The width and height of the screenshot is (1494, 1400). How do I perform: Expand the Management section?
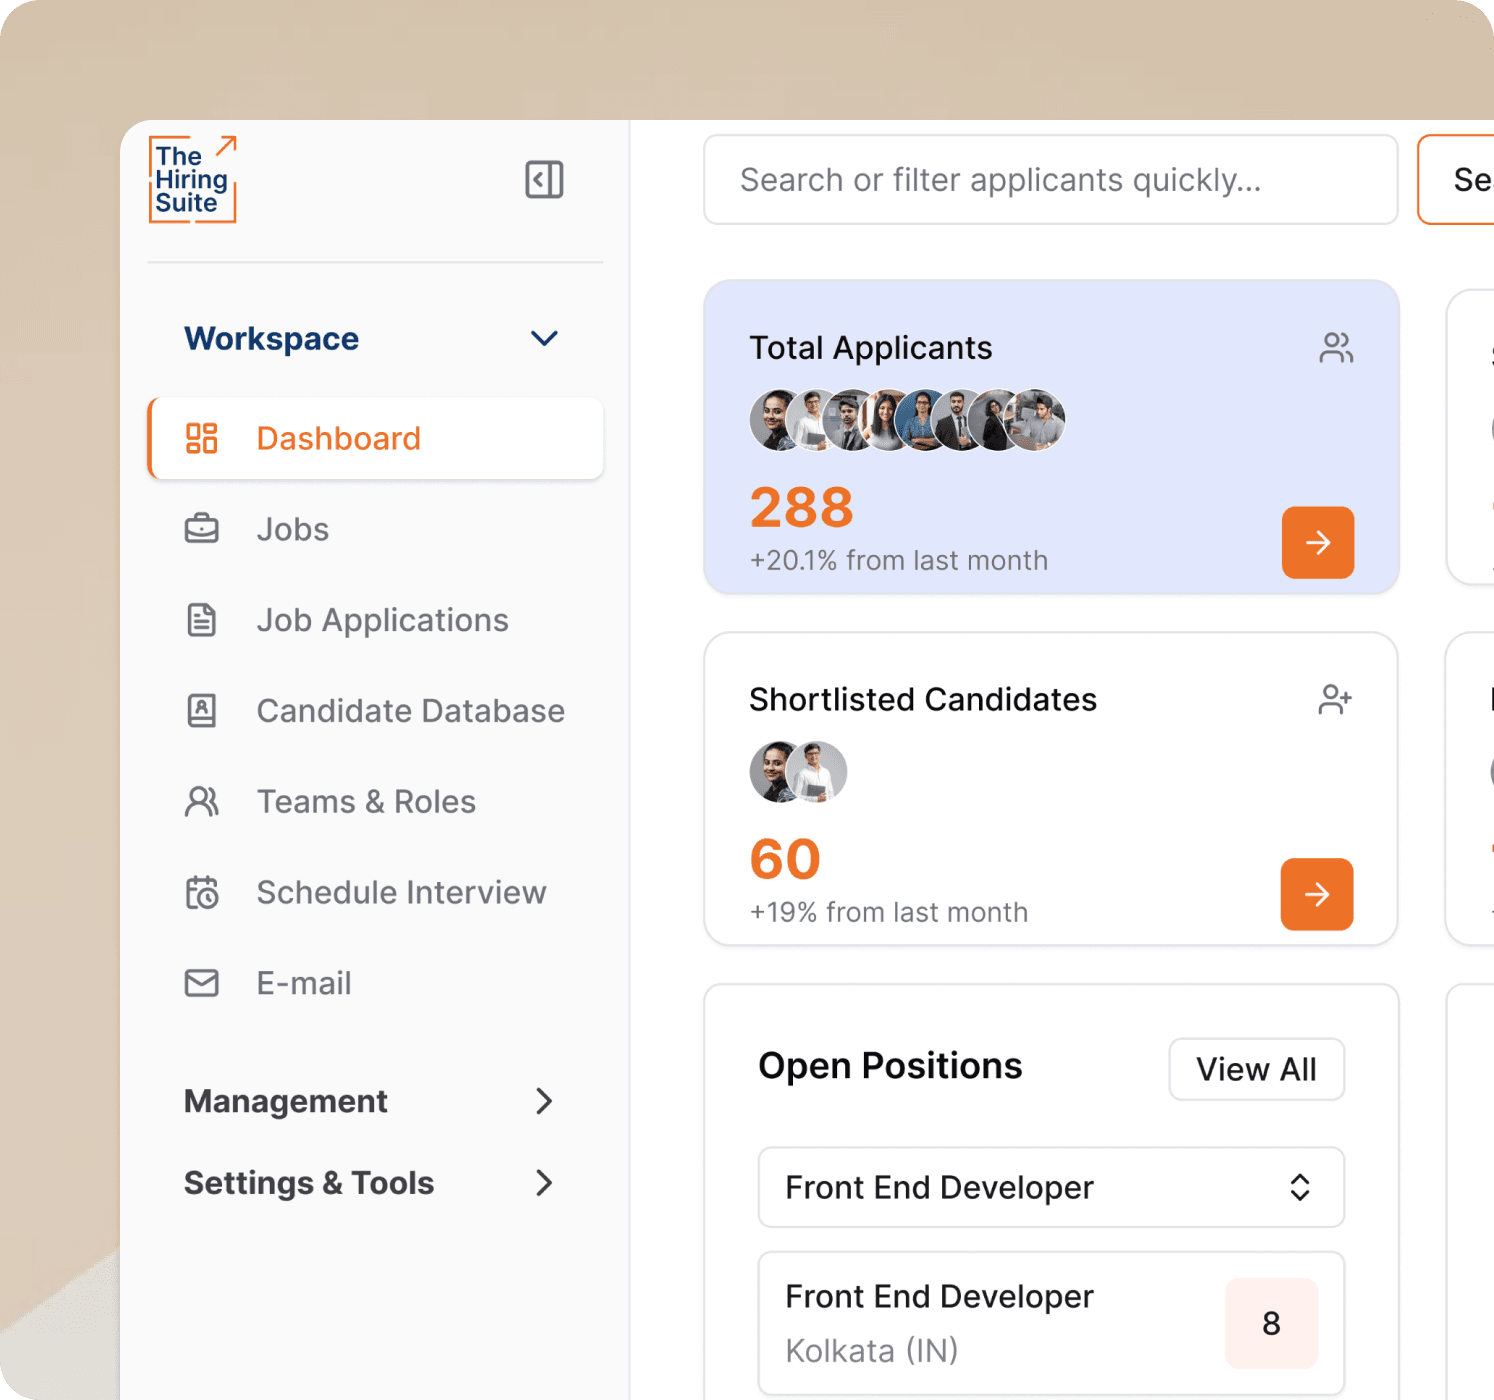[x=544, y=1101]
